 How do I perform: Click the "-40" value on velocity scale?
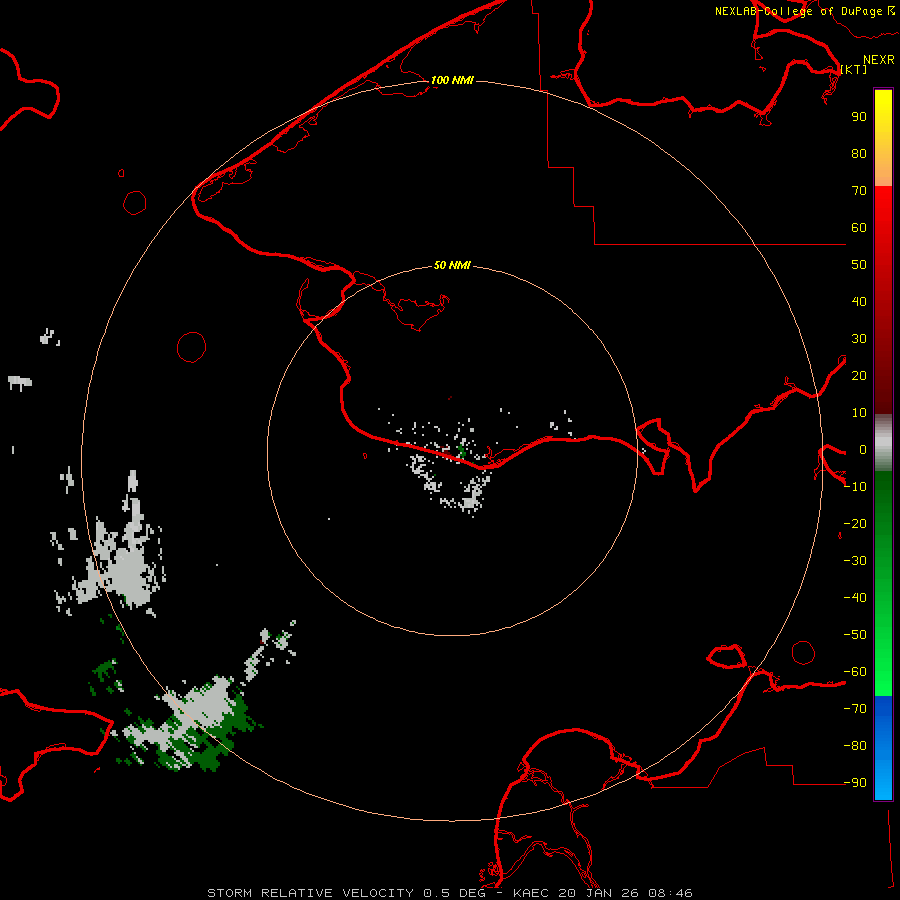[855, 598]
